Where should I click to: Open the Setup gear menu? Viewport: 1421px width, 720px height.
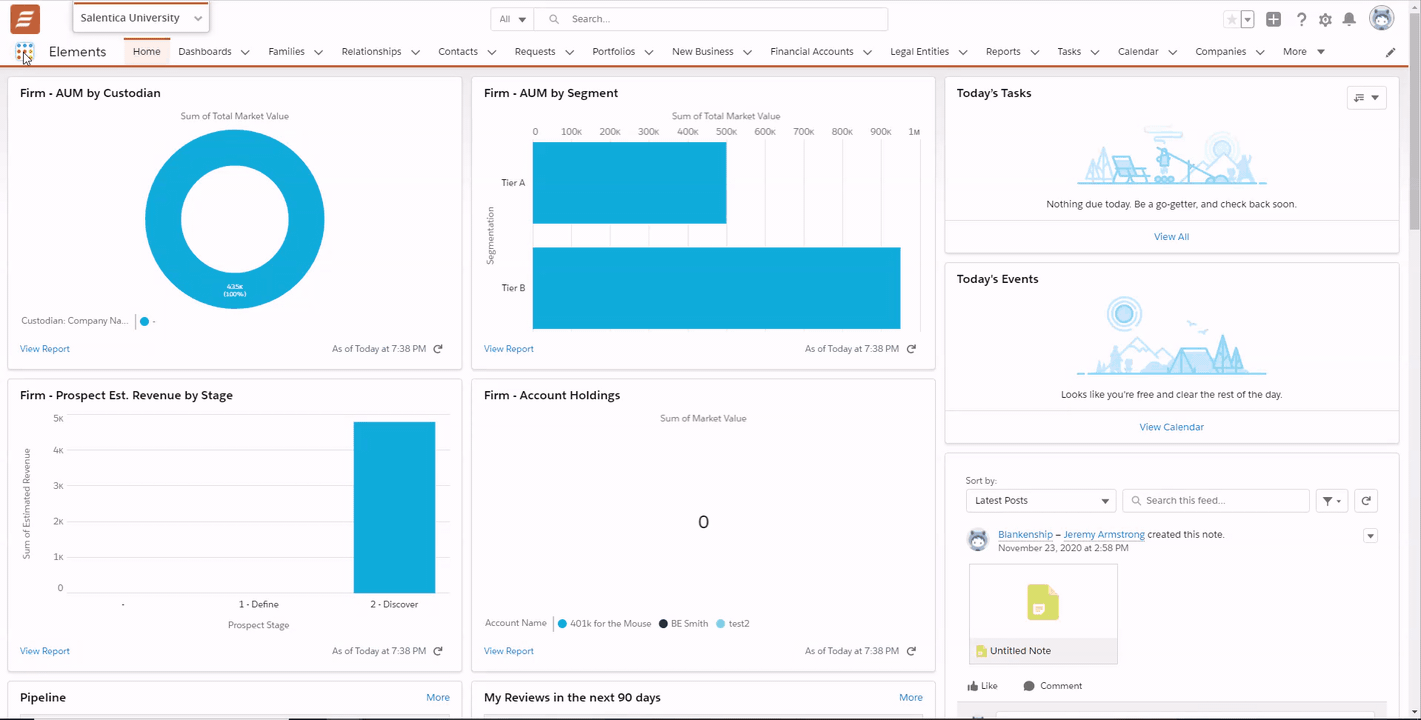click(x=1325, y=19)
